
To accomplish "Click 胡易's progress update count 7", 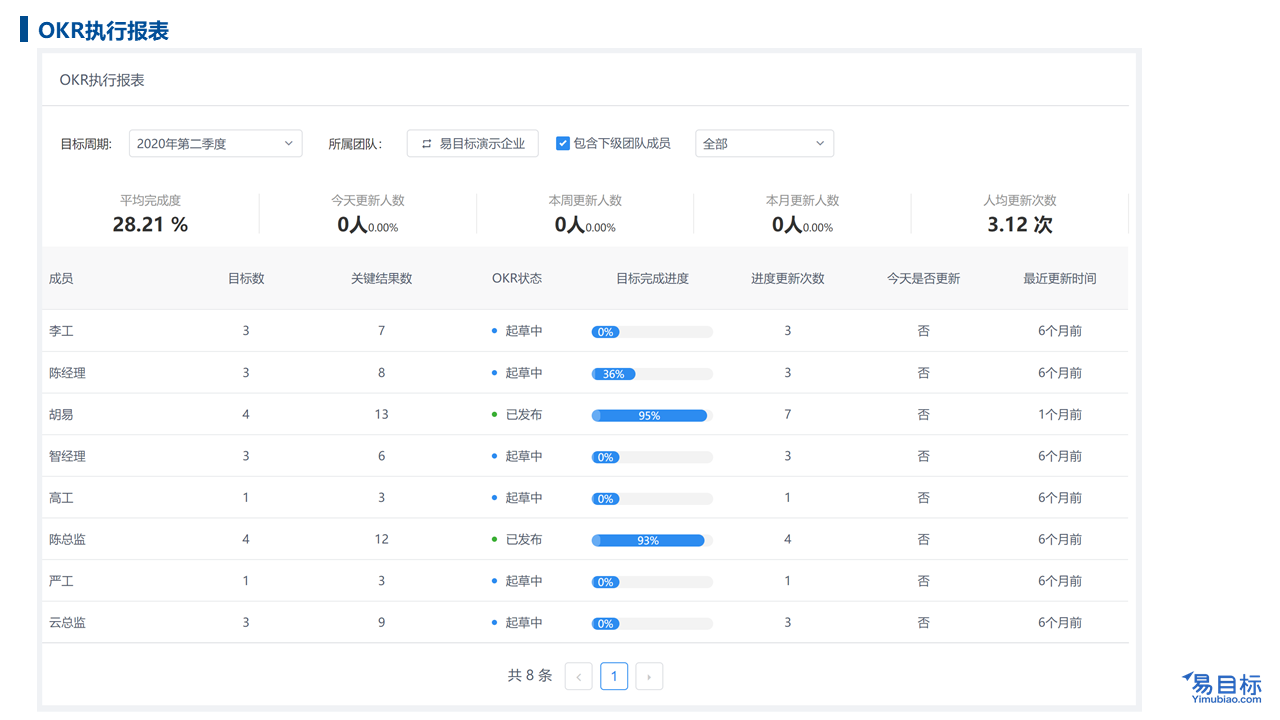I will pos(788,414).
